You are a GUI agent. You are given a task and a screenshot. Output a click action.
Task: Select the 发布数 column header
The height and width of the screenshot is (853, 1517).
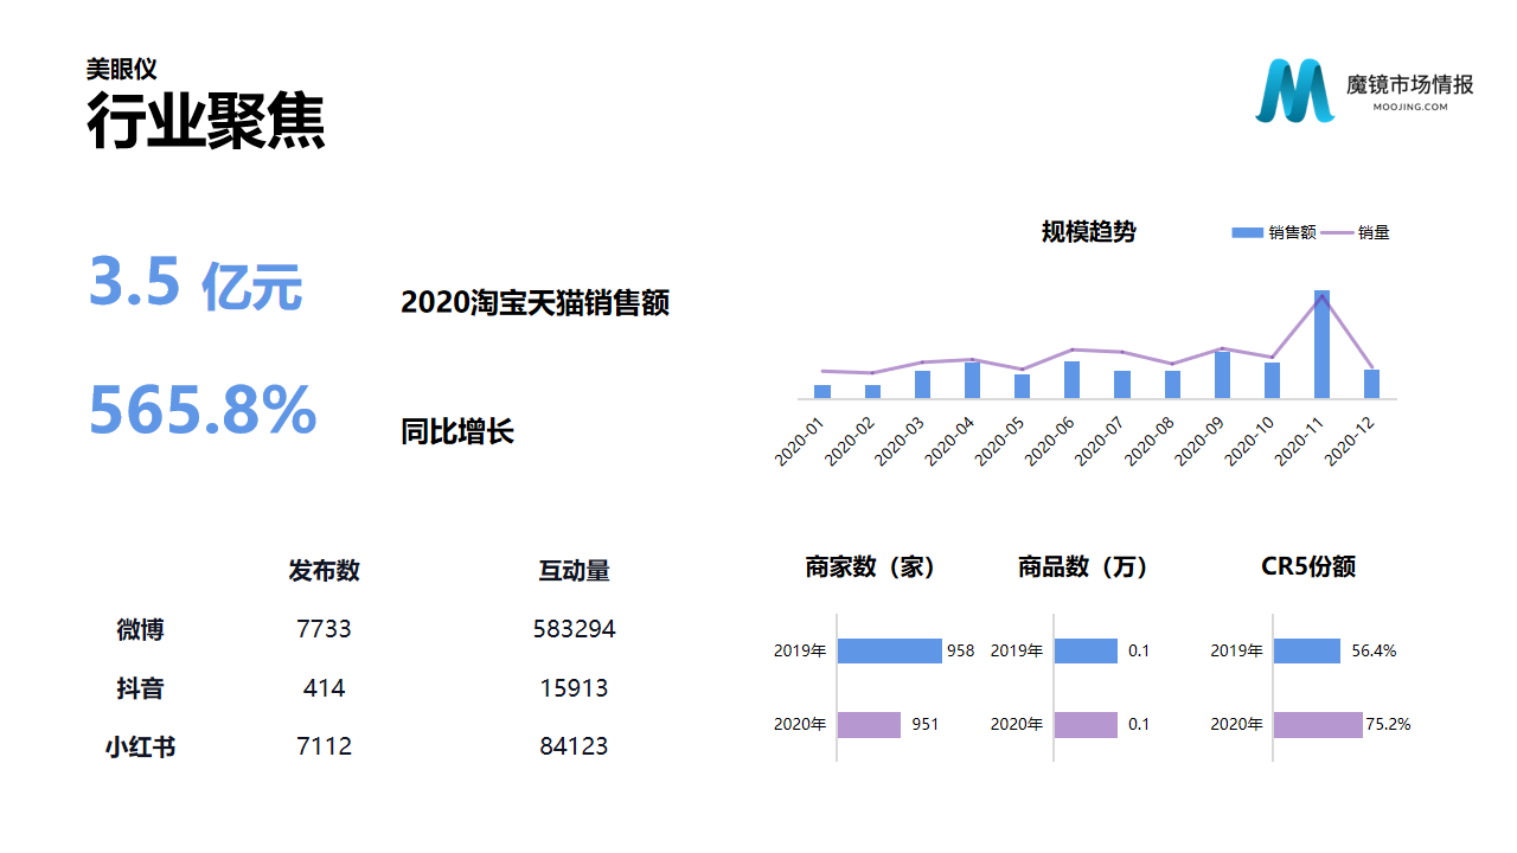tap(324, 570)
